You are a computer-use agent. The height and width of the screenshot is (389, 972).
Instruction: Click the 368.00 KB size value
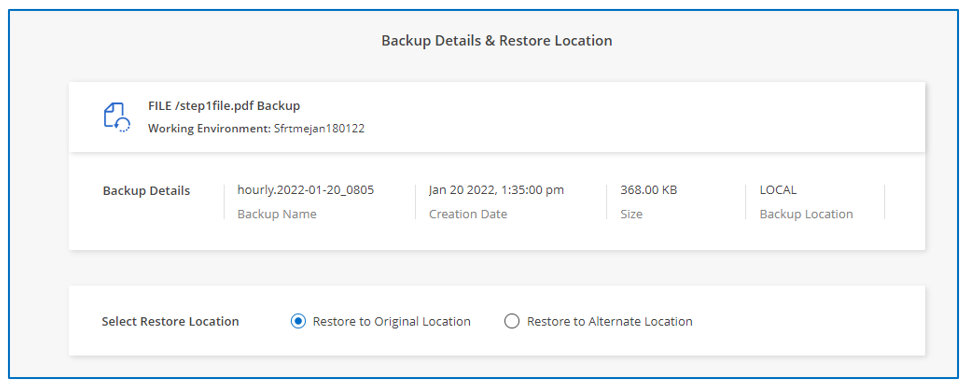coord(648,190)
